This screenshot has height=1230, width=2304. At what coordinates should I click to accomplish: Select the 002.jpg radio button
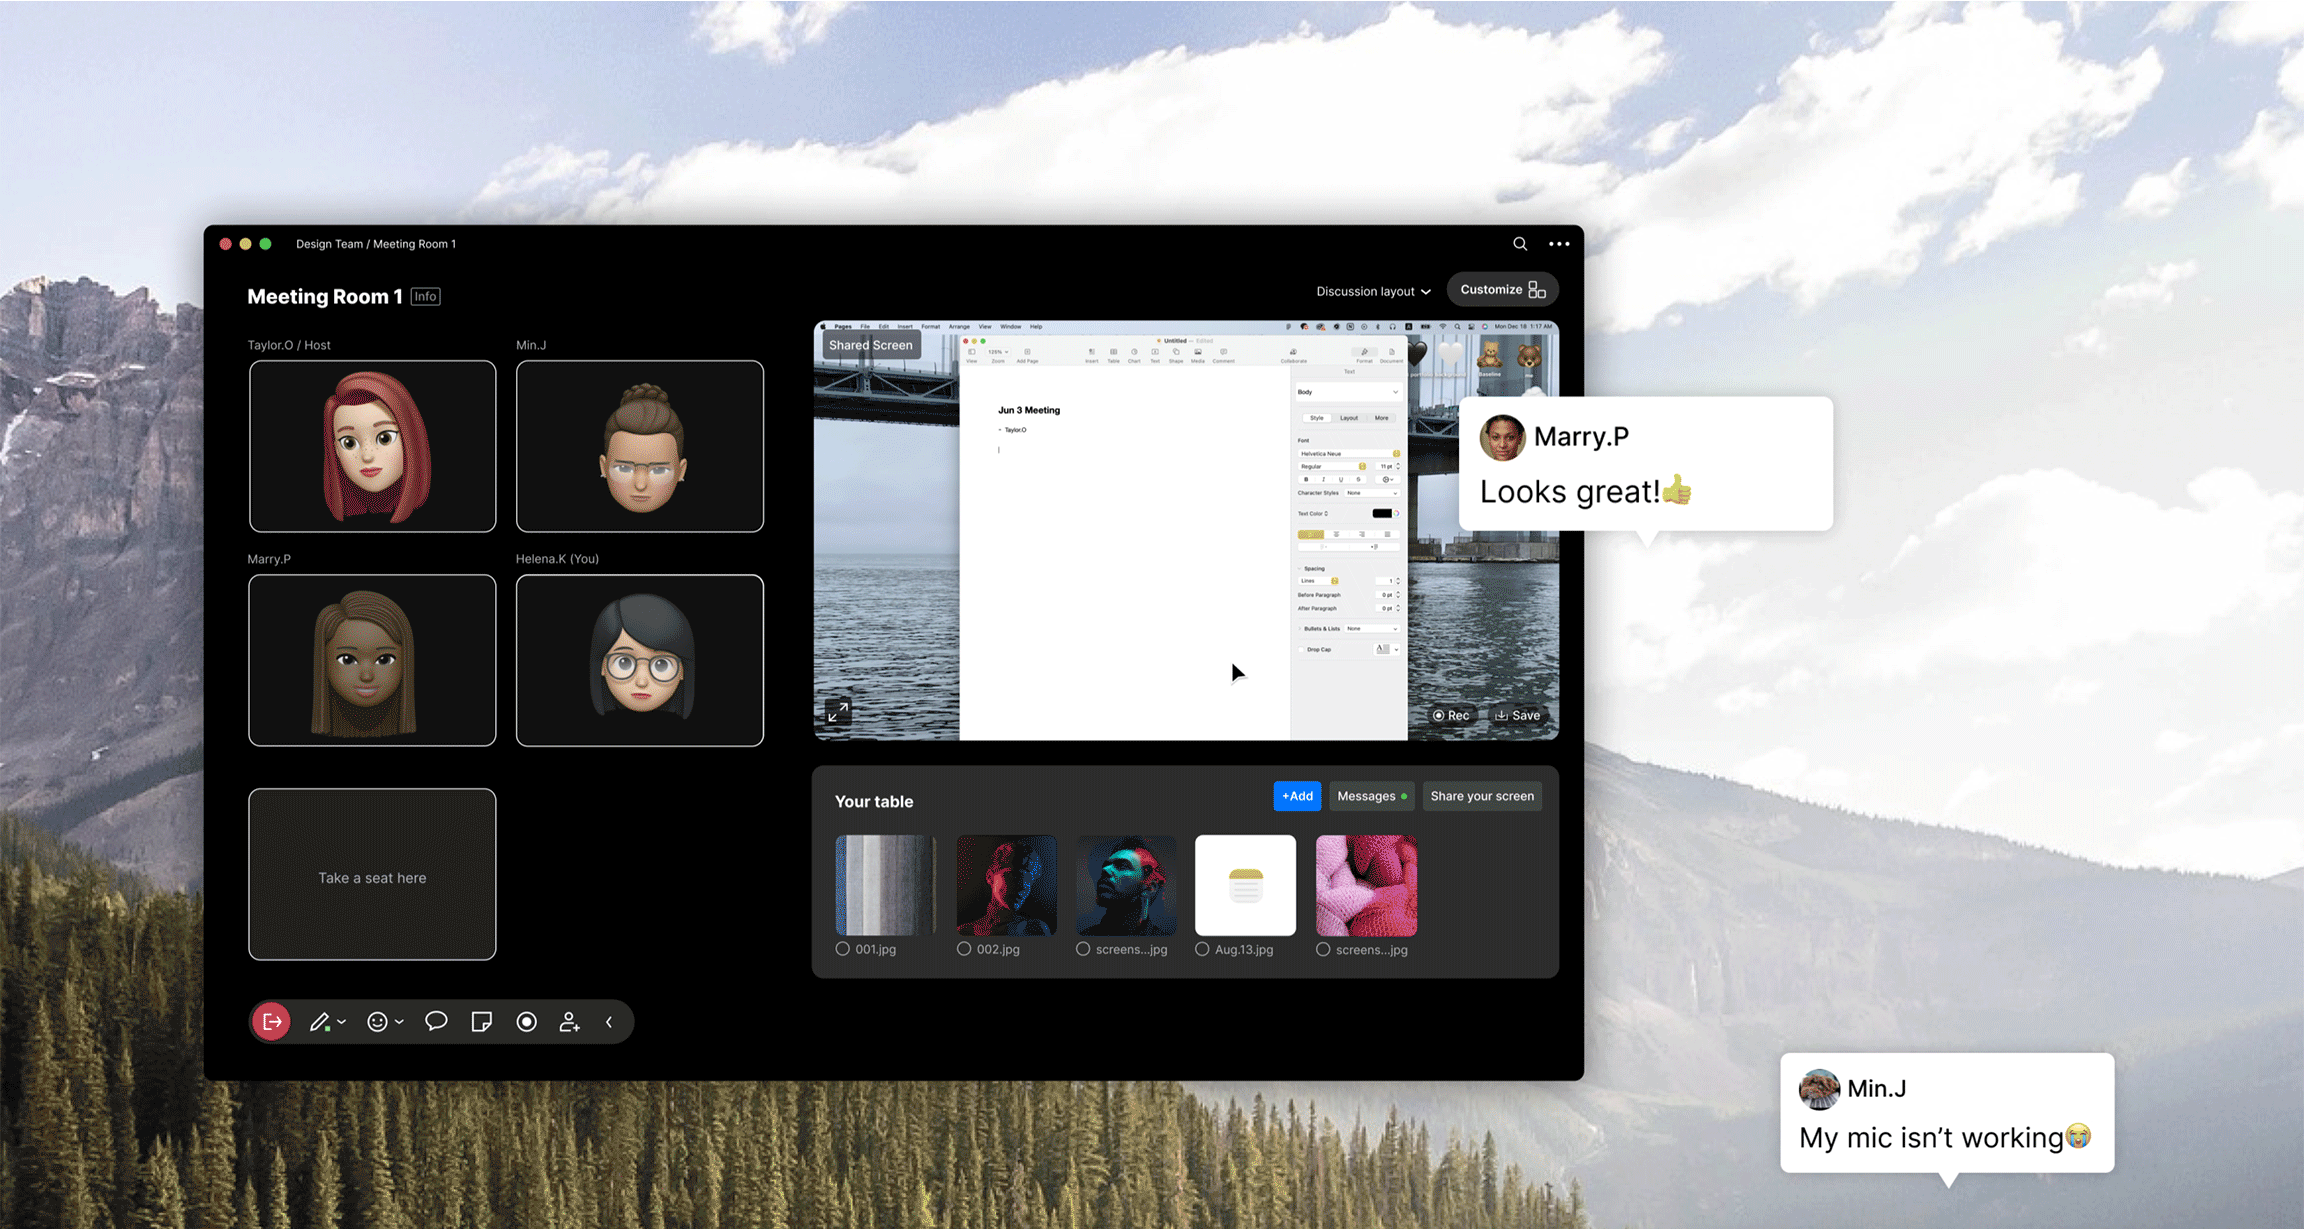964,949
